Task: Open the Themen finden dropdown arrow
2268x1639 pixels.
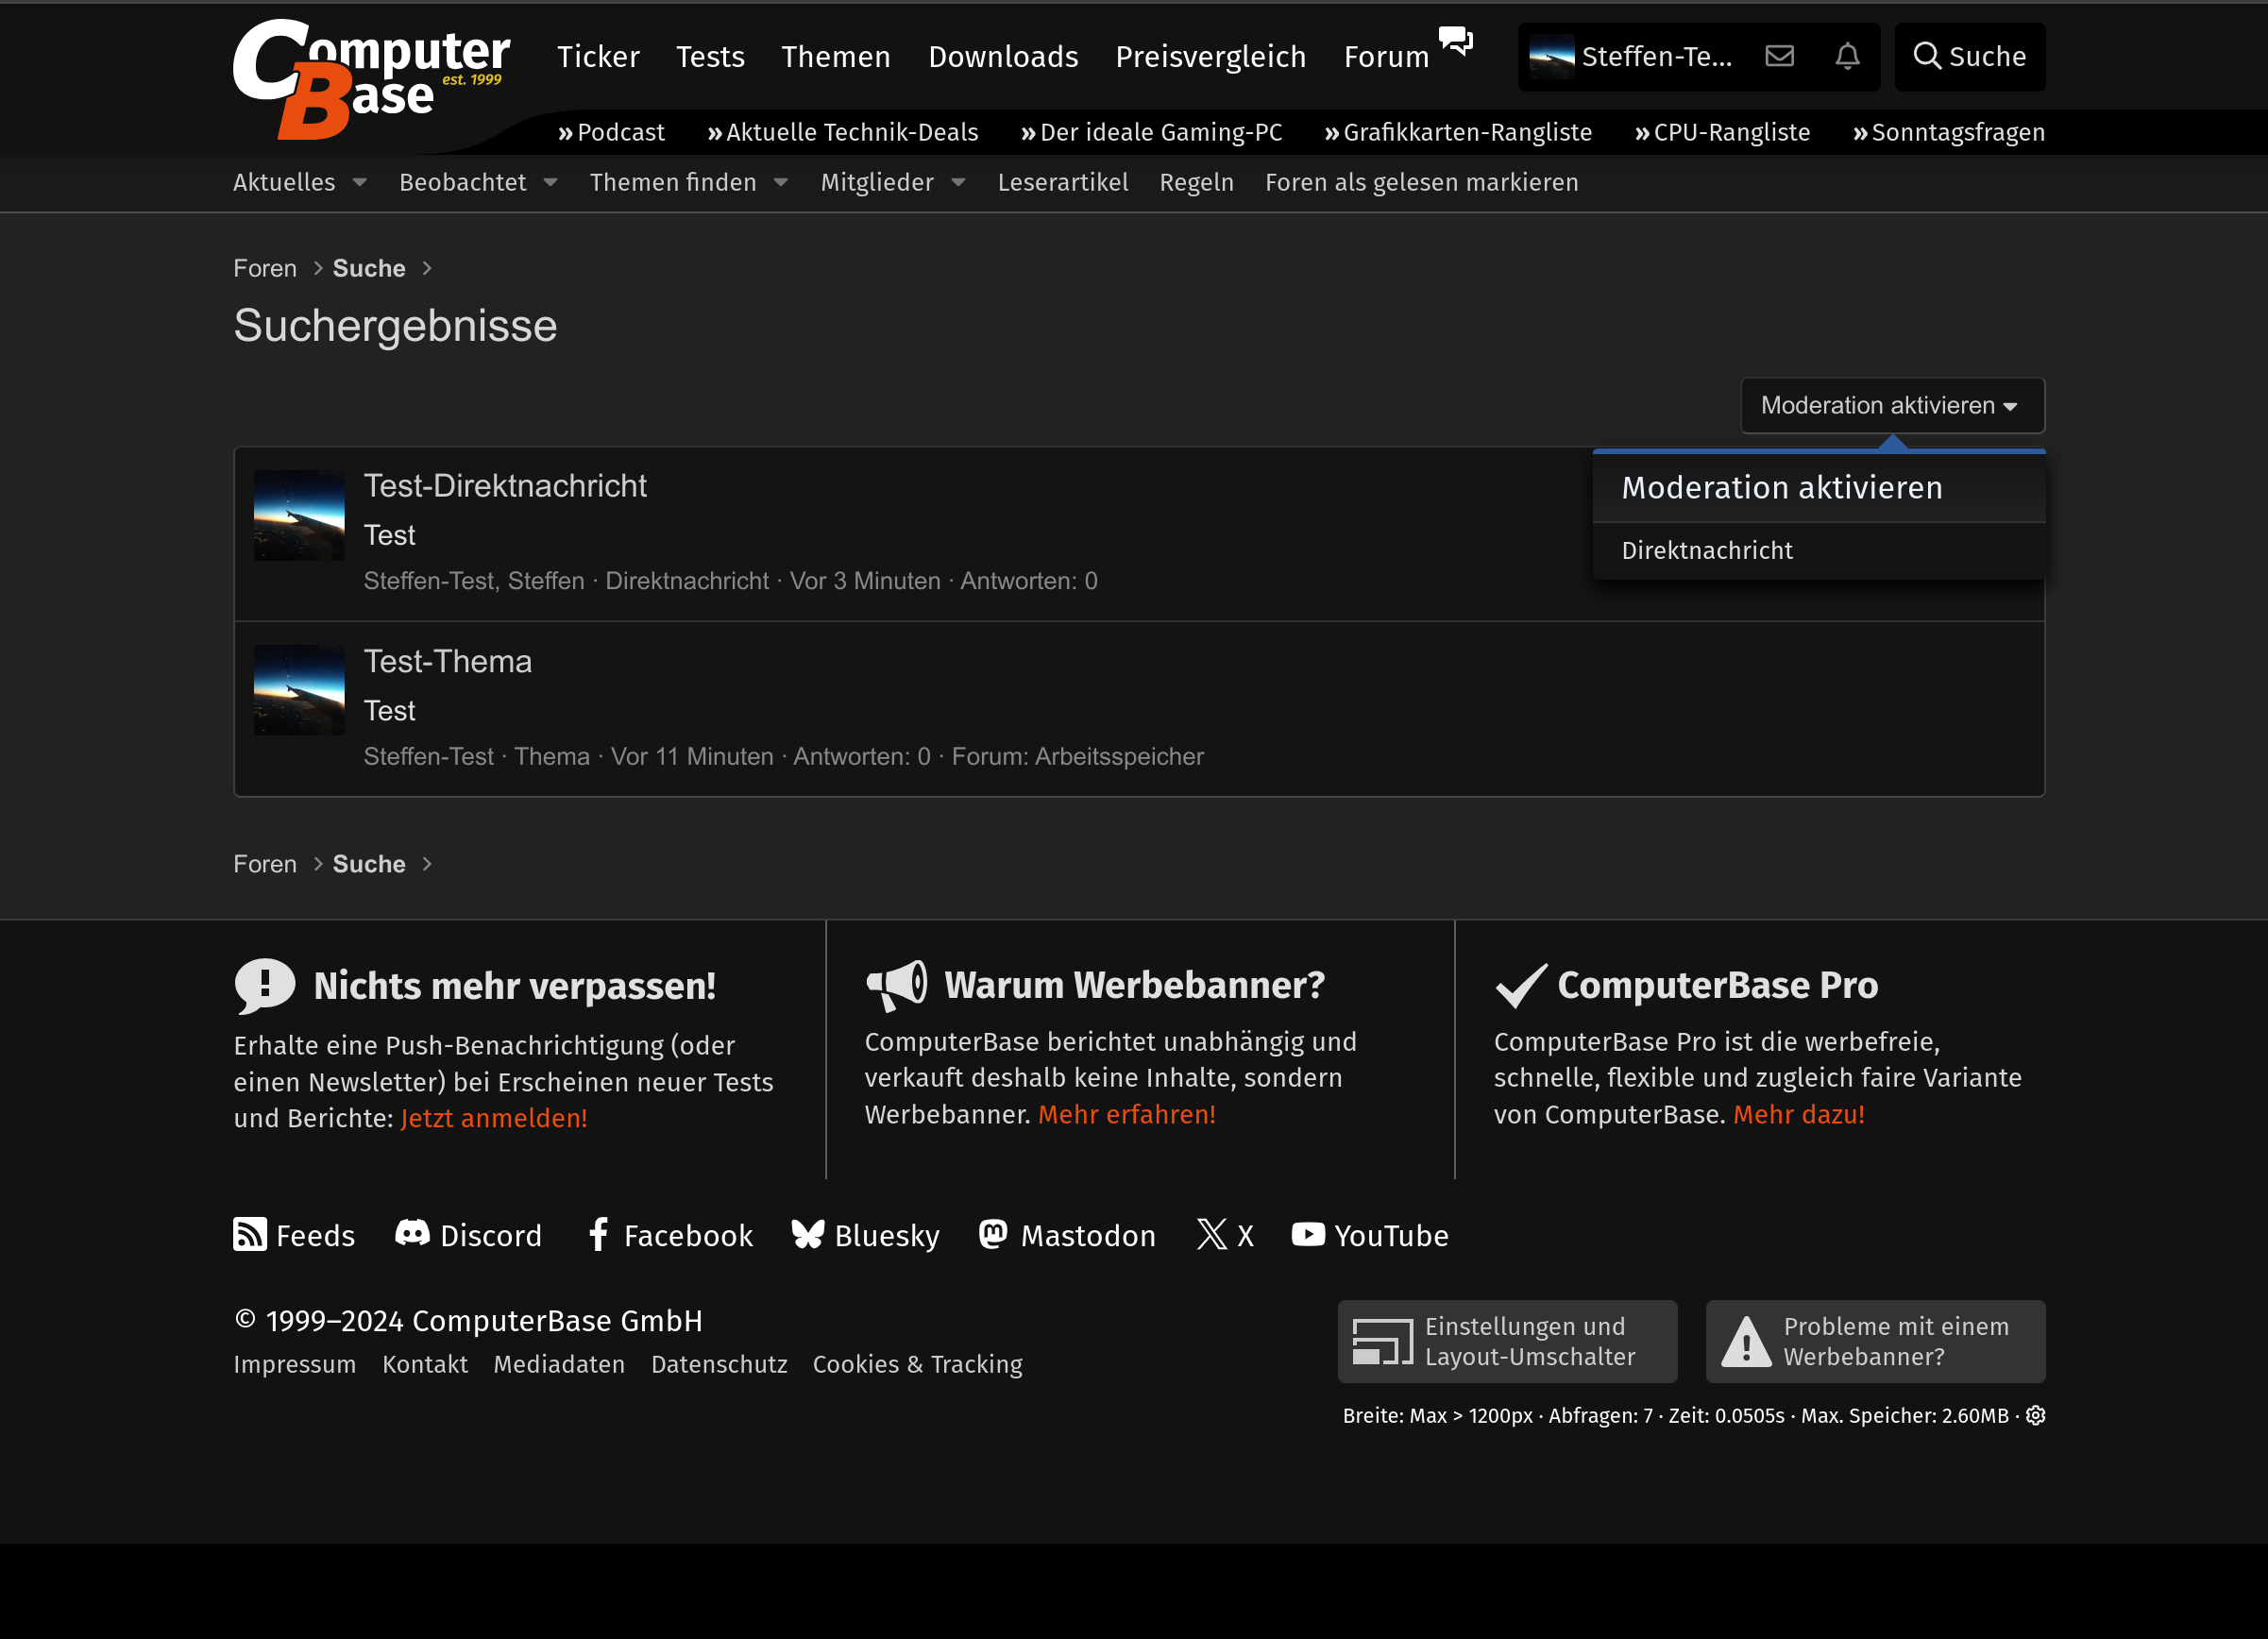Action: (x=781, y=182)
